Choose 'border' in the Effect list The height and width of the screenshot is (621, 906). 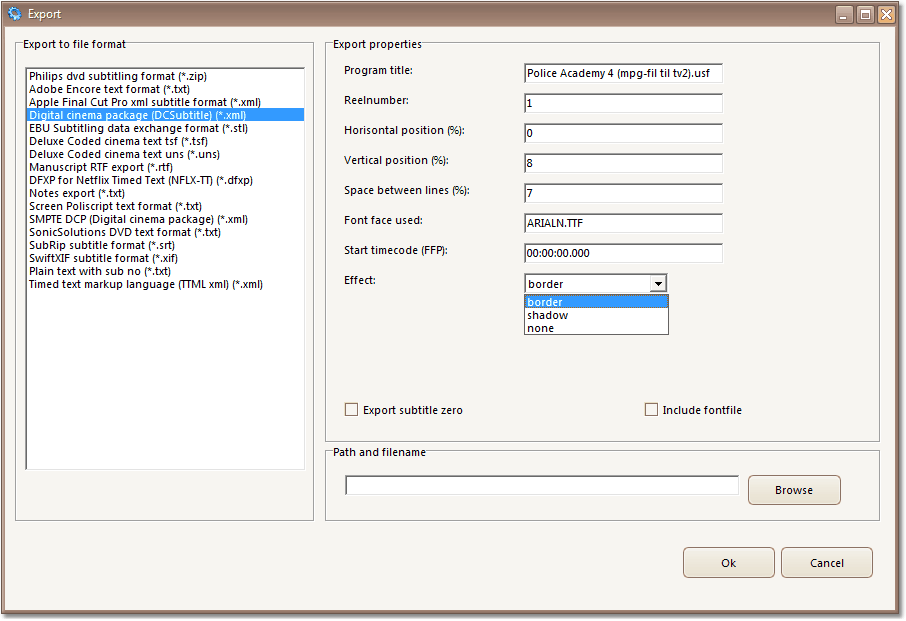(x=596, y=302)
